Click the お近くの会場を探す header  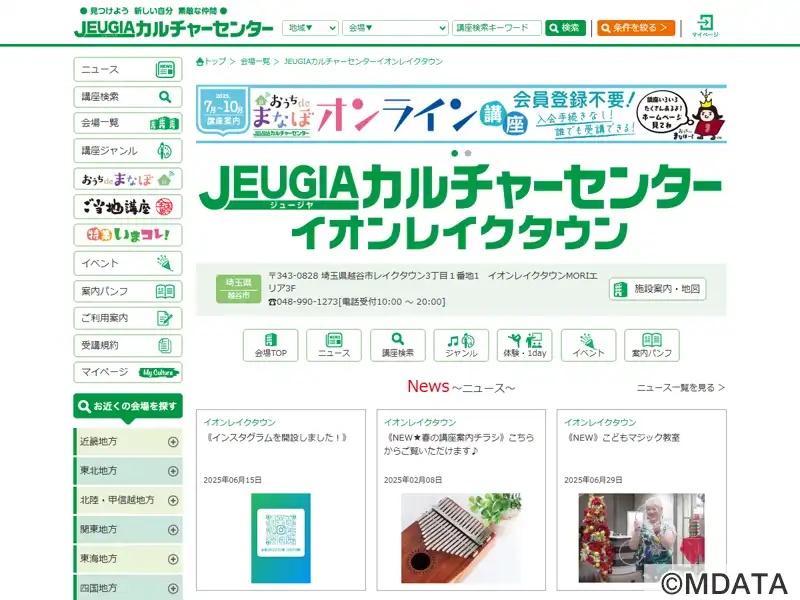[128, 406]
